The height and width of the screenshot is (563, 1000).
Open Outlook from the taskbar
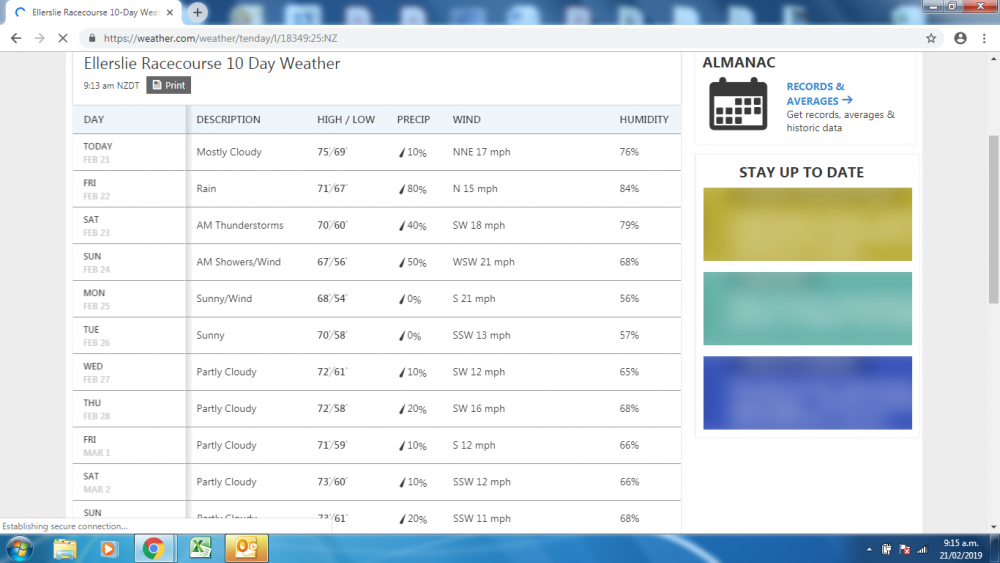click(x=246, y=548)
